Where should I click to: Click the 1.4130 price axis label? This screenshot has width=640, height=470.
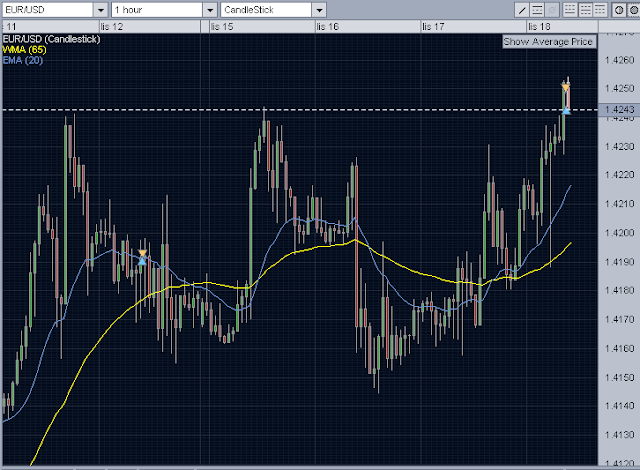point(619,435)
